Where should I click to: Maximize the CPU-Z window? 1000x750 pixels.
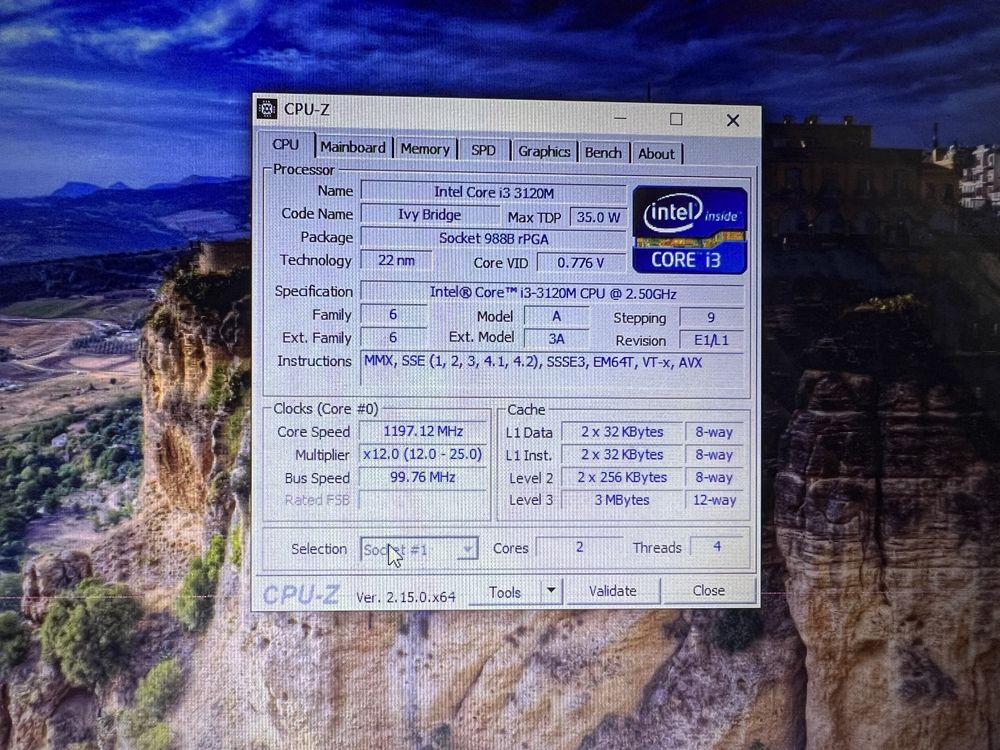pos(676,119)
